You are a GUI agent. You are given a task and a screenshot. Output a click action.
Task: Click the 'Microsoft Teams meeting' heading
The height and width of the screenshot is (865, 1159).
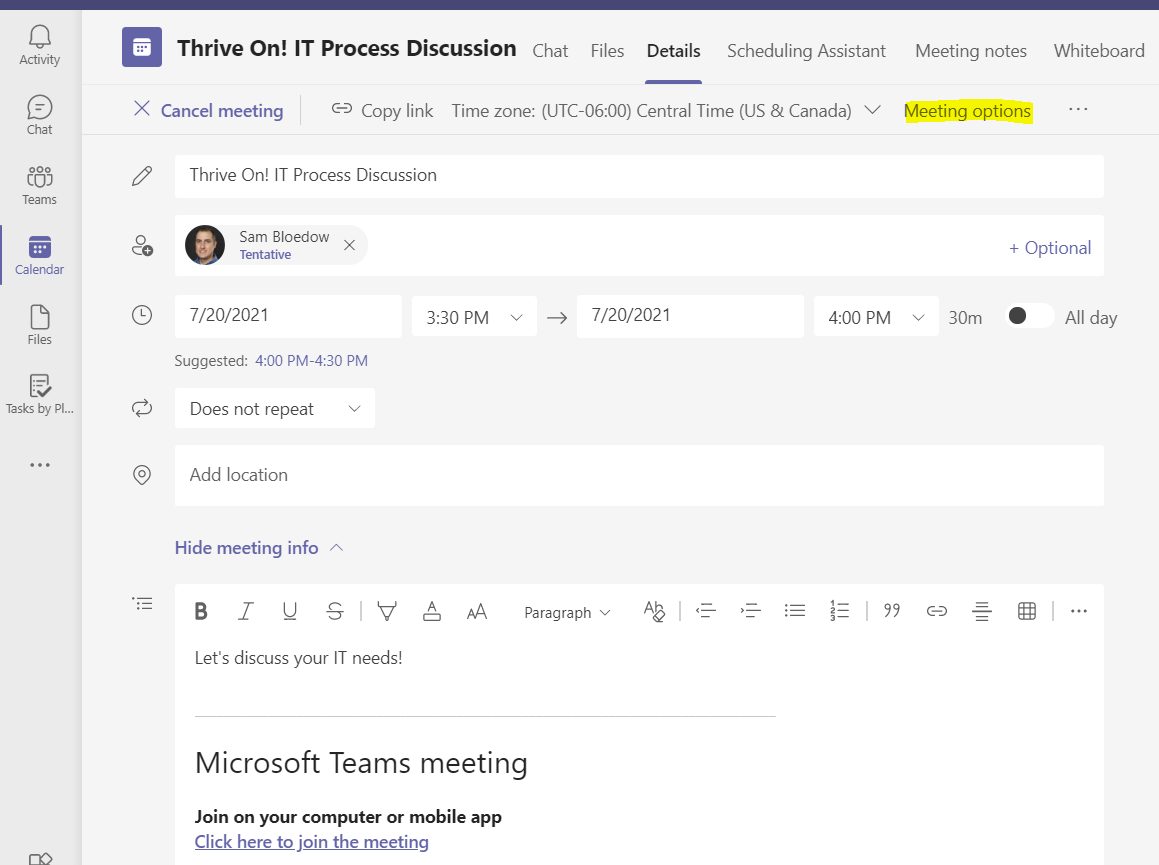[x=361, y=762]
